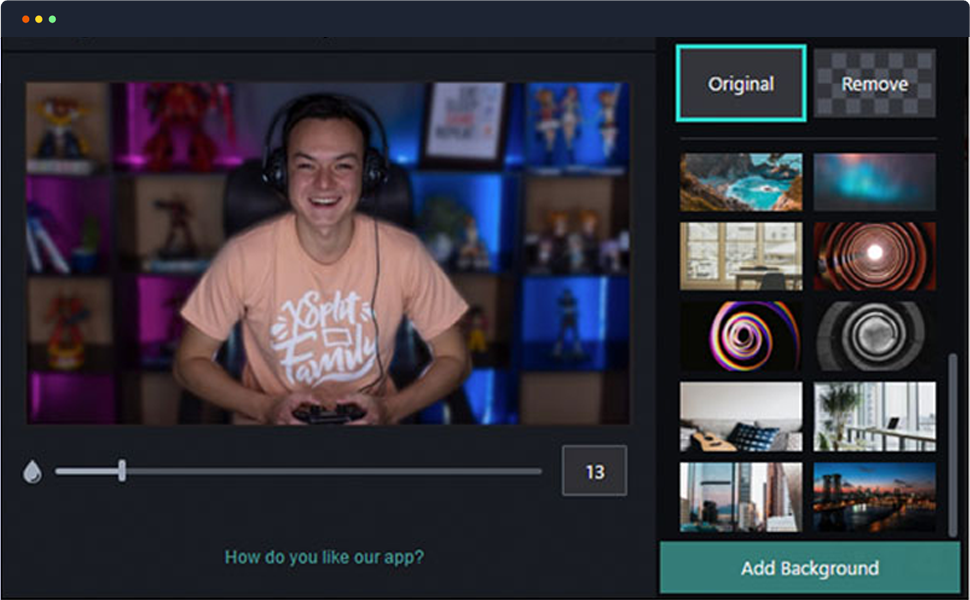Click the green maximize window dot
Viewport: 970px width, 600px height.
52,19
